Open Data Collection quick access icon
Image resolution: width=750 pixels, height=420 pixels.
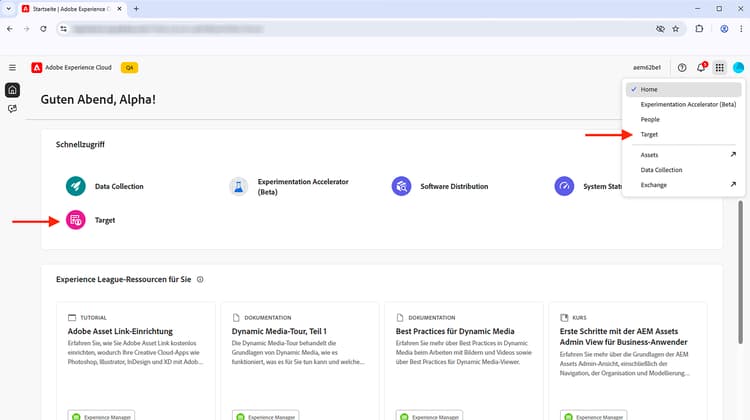76,186
